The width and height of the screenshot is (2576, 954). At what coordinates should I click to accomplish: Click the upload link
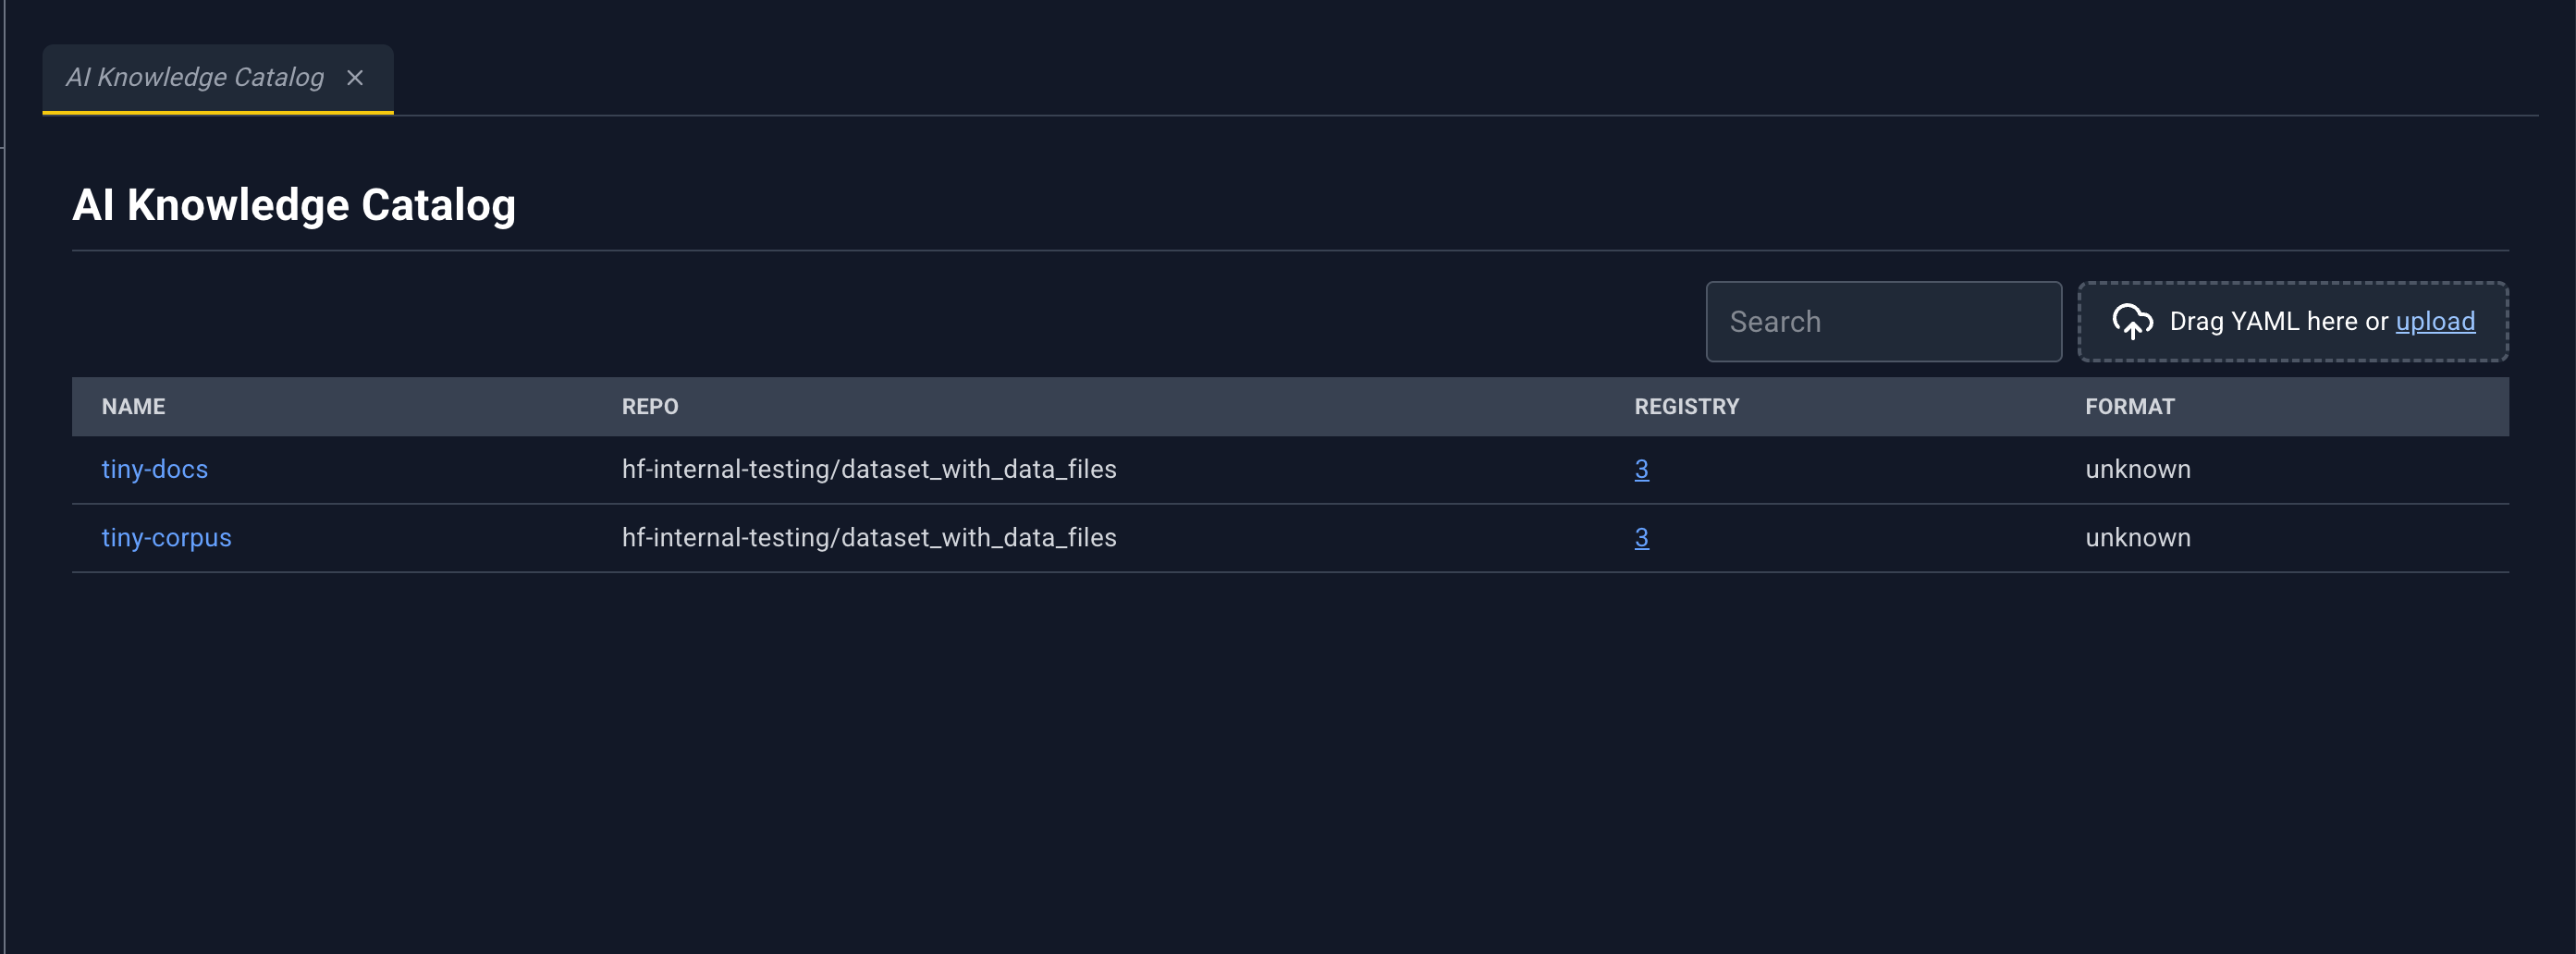click(2435, 322)
